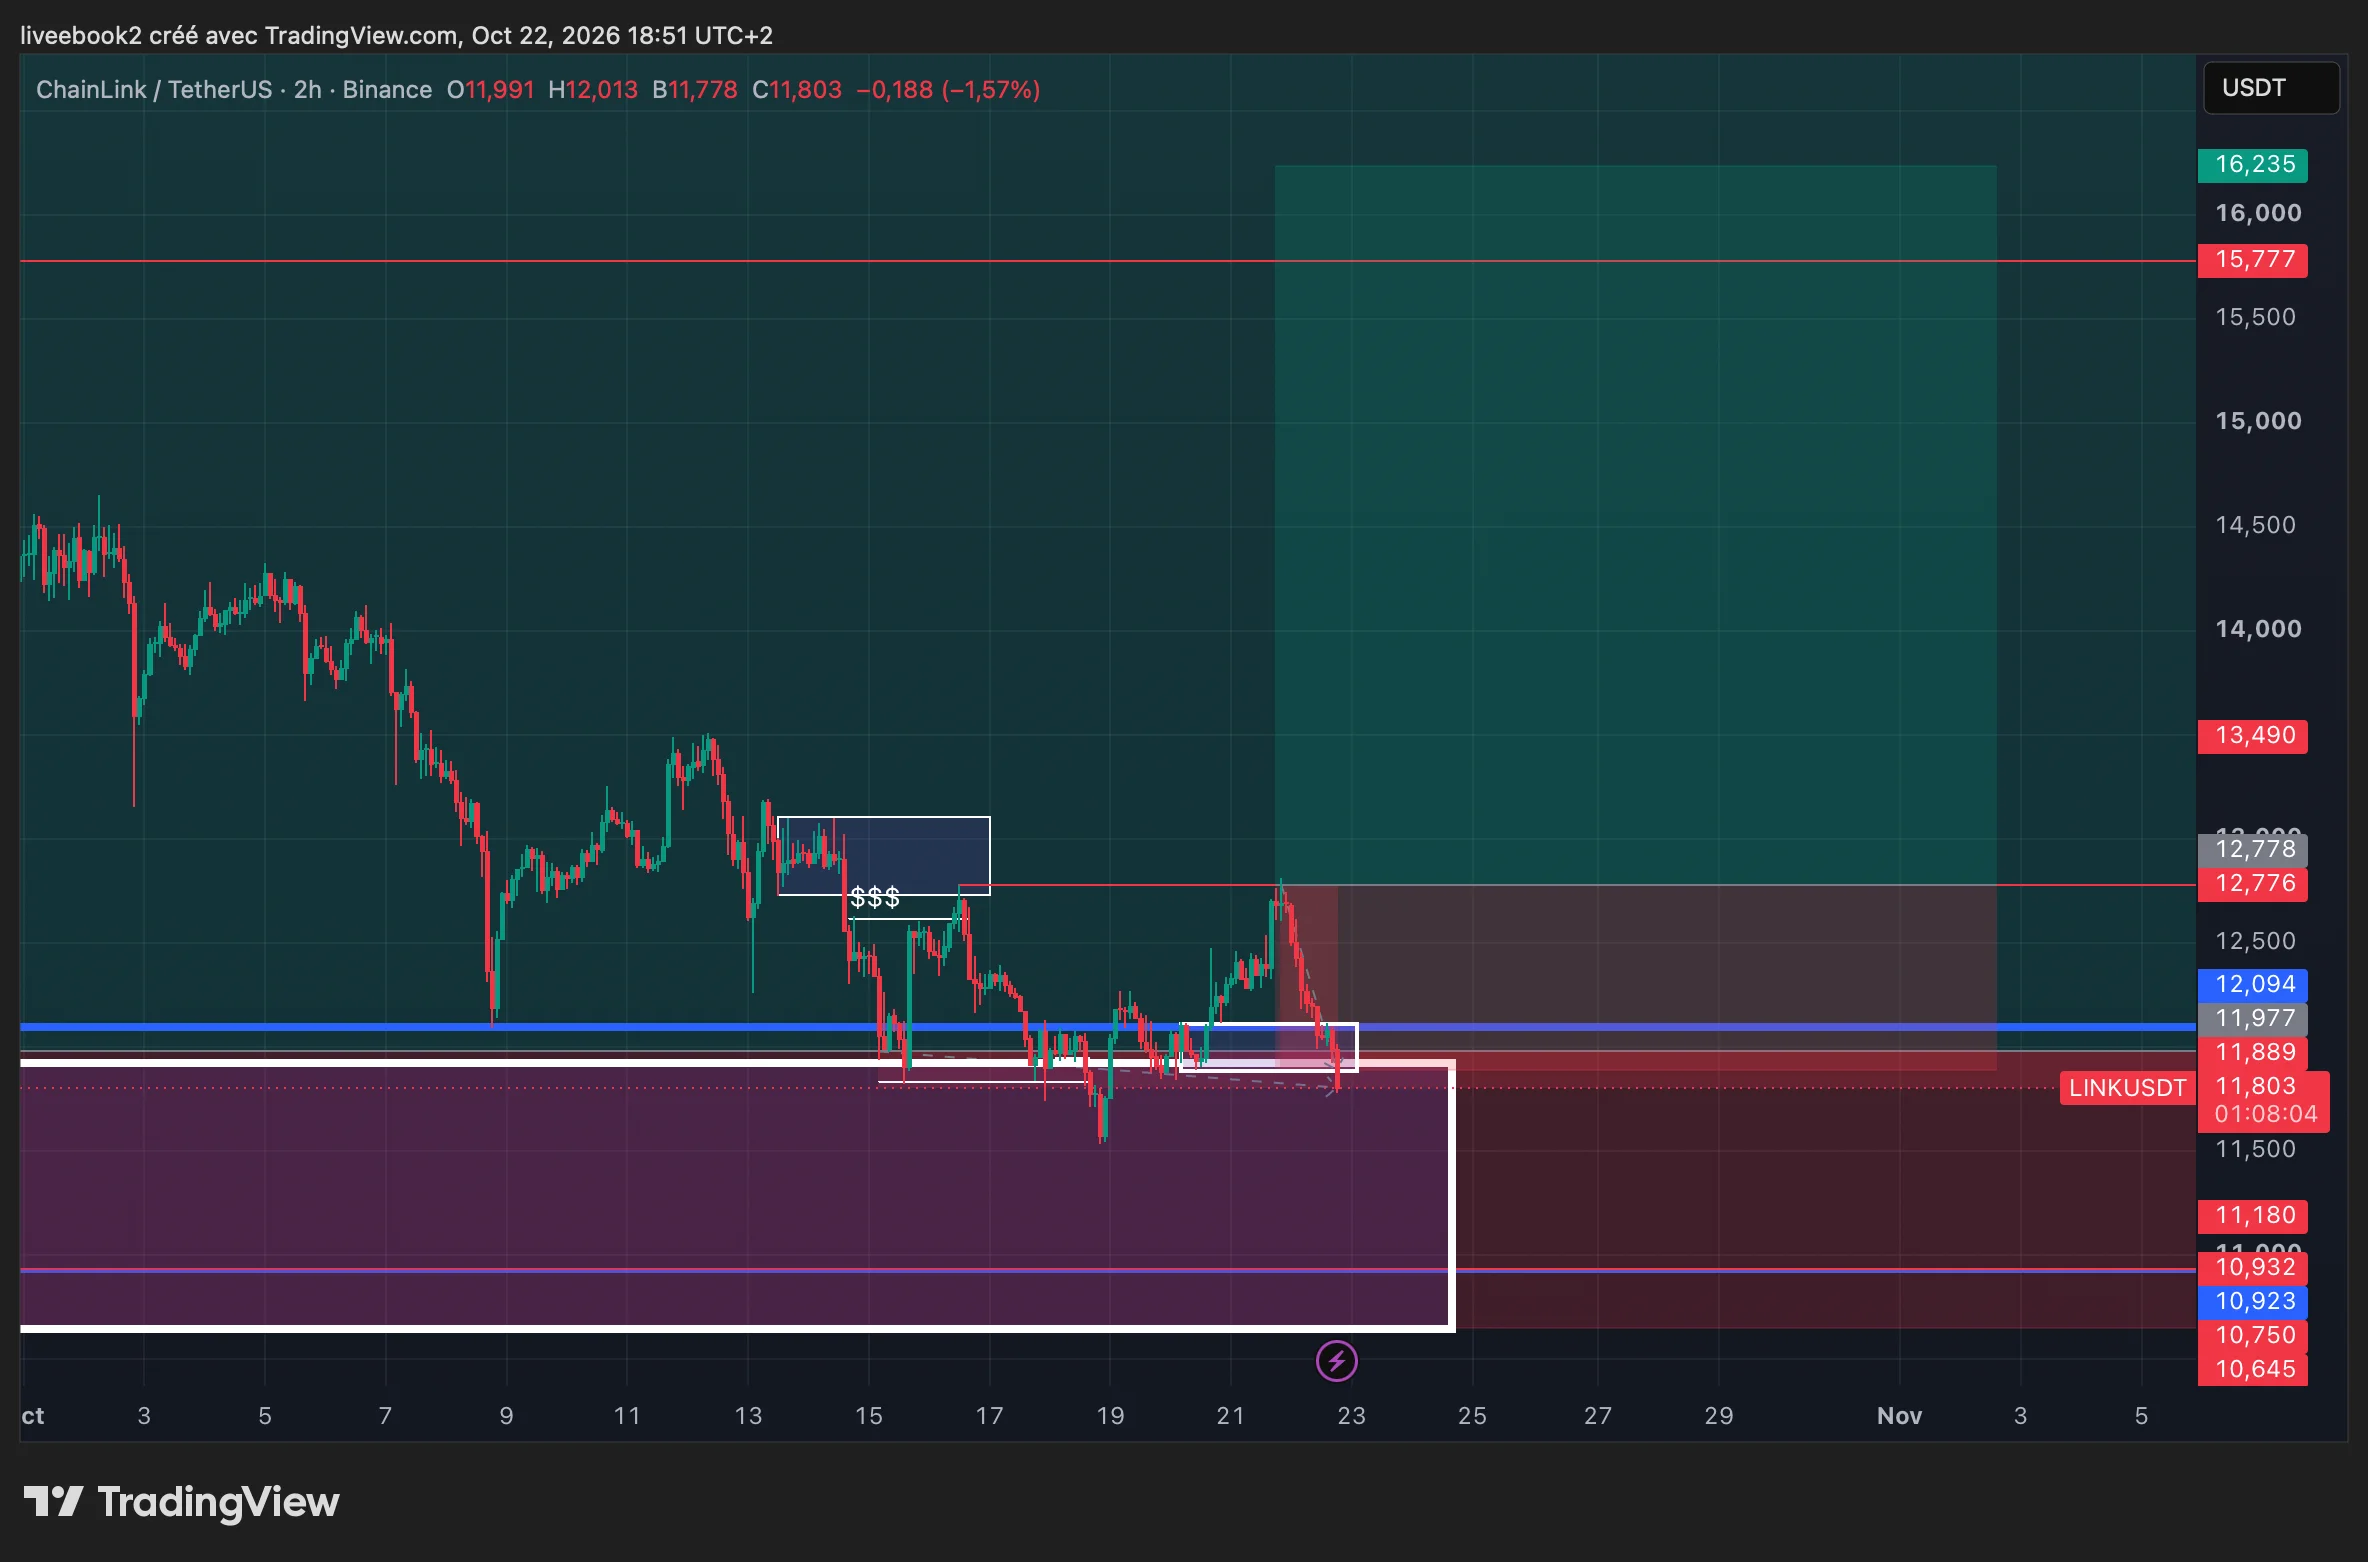Click the high value H12,013 in header
Viewport: 2368px width, 1562px height.
click(593, 90)
